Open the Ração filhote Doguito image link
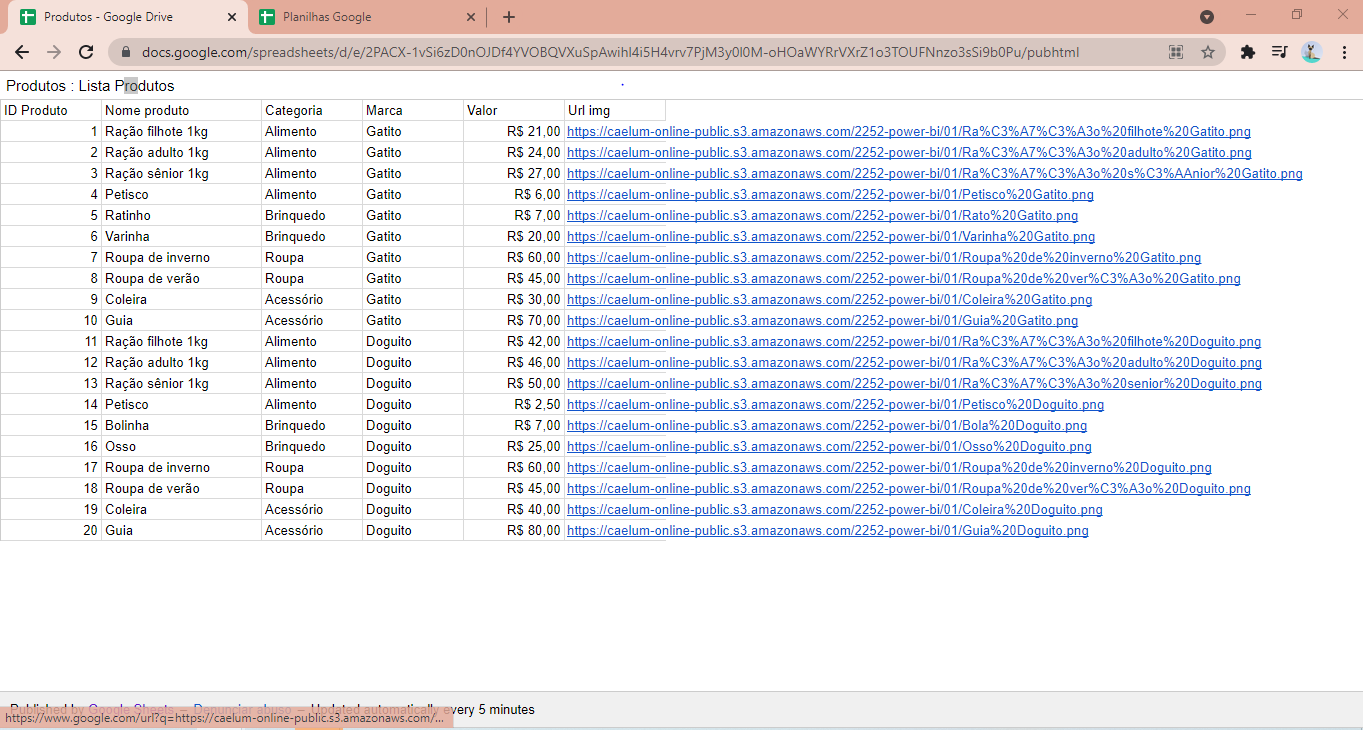Viewport: 1363px width, 730px height. pos(914,341)
